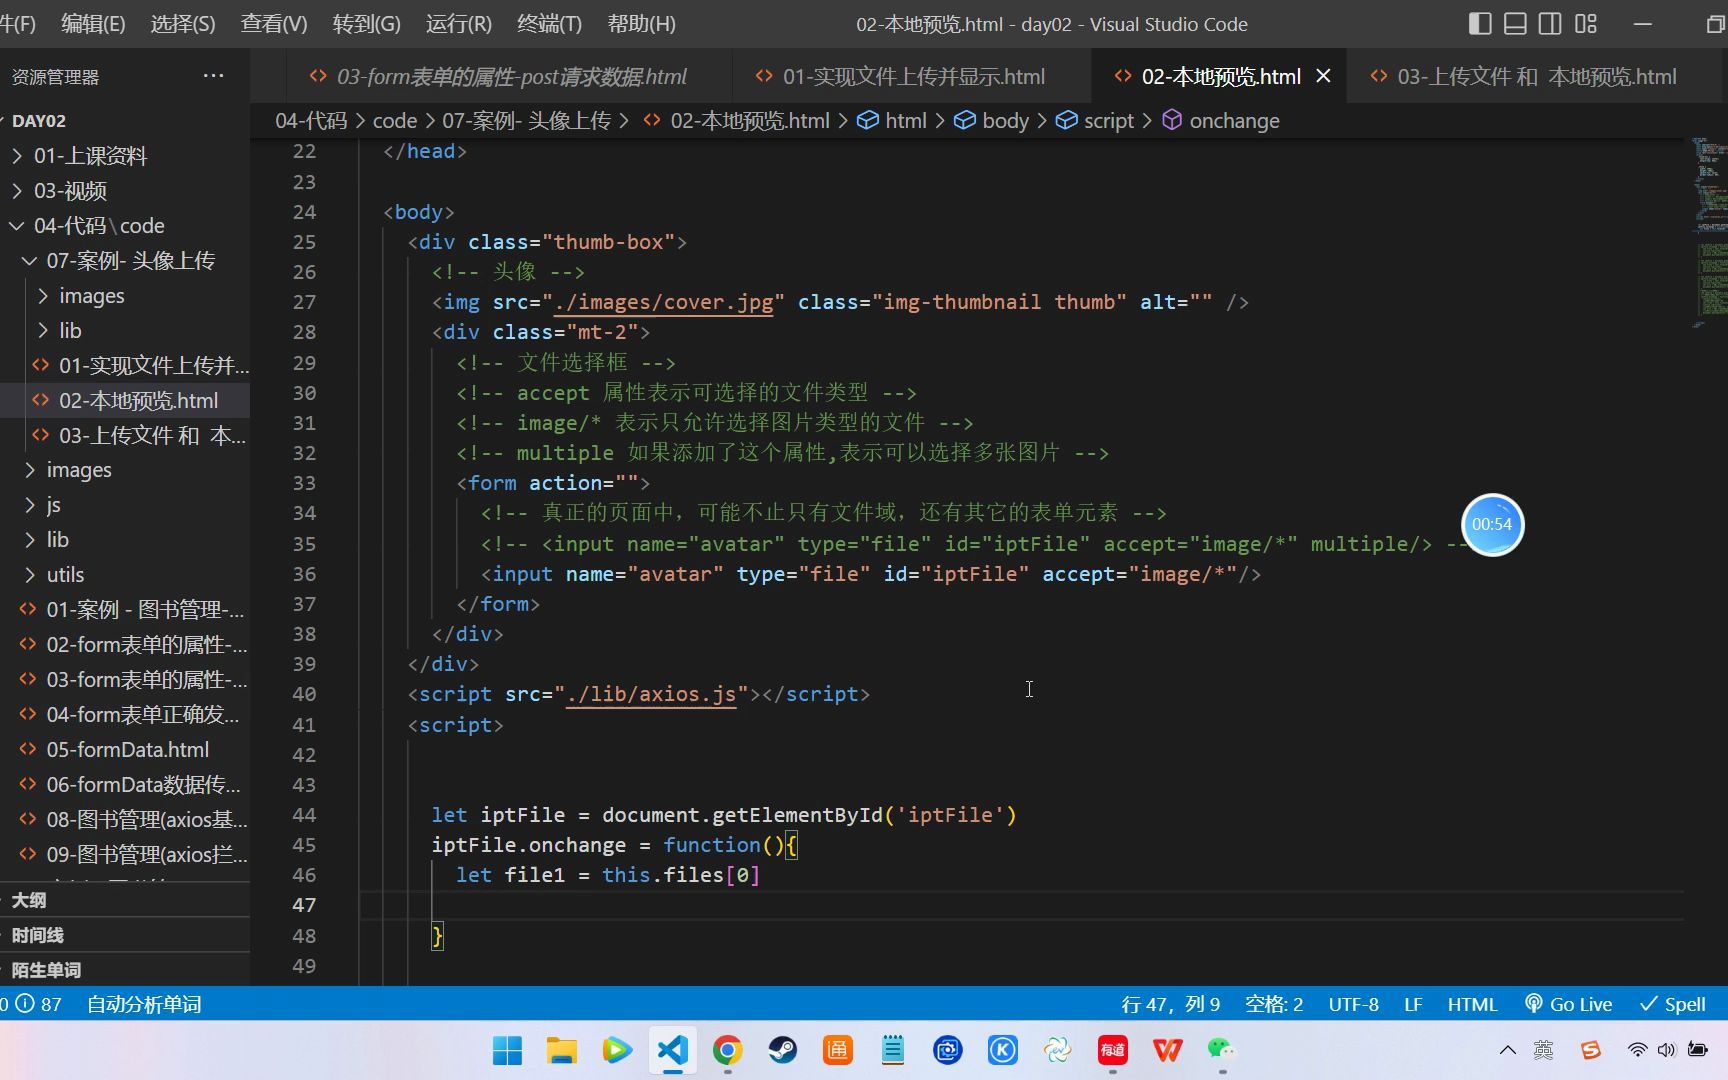Click the blue 00:54 timer bubble
The width and height of the screenshot is (1728, 1080).
click(x=1492, y=524)
